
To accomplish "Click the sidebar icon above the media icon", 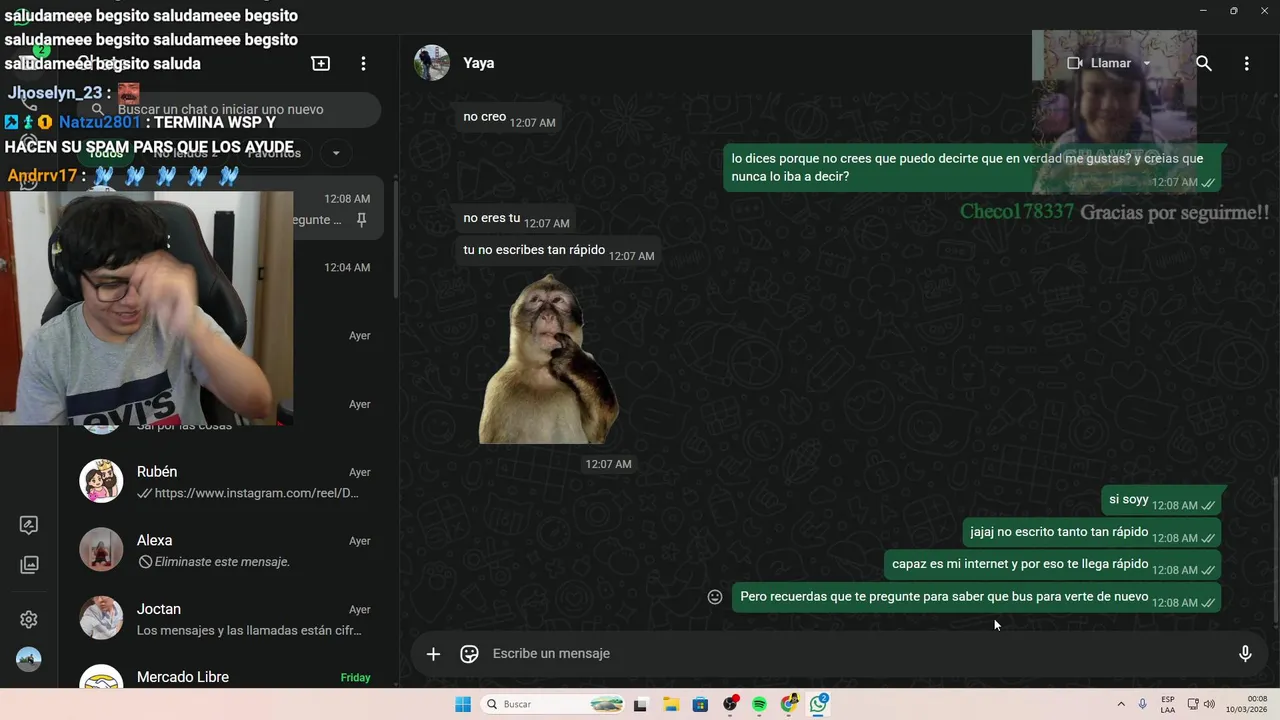I will pyautogui.click(x=29, y=525).
